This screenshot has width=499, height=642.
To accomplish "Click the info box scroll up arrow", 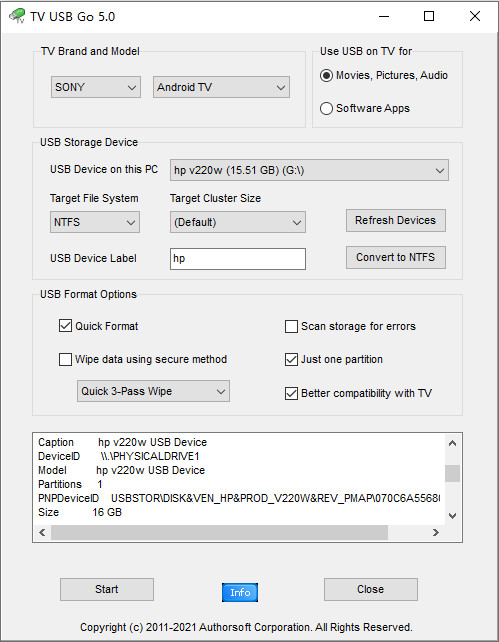I will pos(452,443).
